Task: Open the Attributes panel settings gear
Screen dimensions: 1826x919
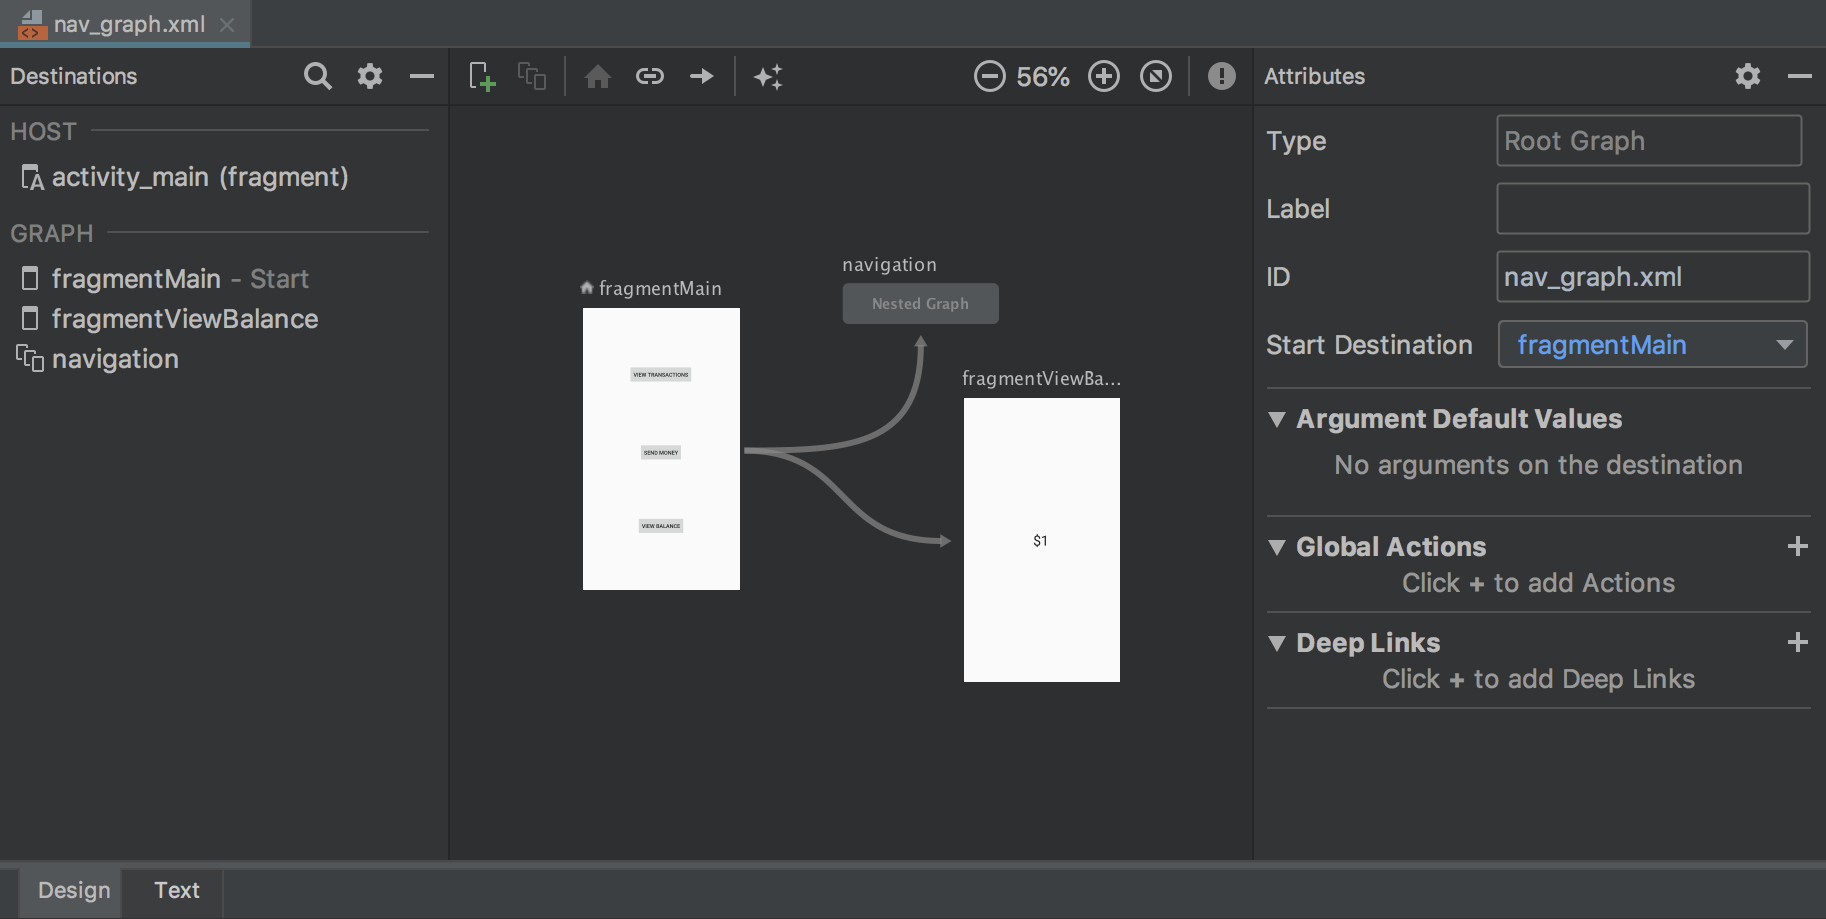Action: (x=1747, y=76)
